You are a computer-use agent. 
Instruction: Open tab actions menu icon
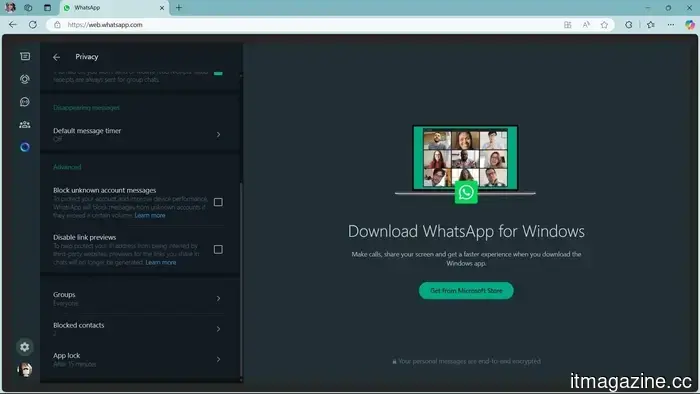(47, 8)
